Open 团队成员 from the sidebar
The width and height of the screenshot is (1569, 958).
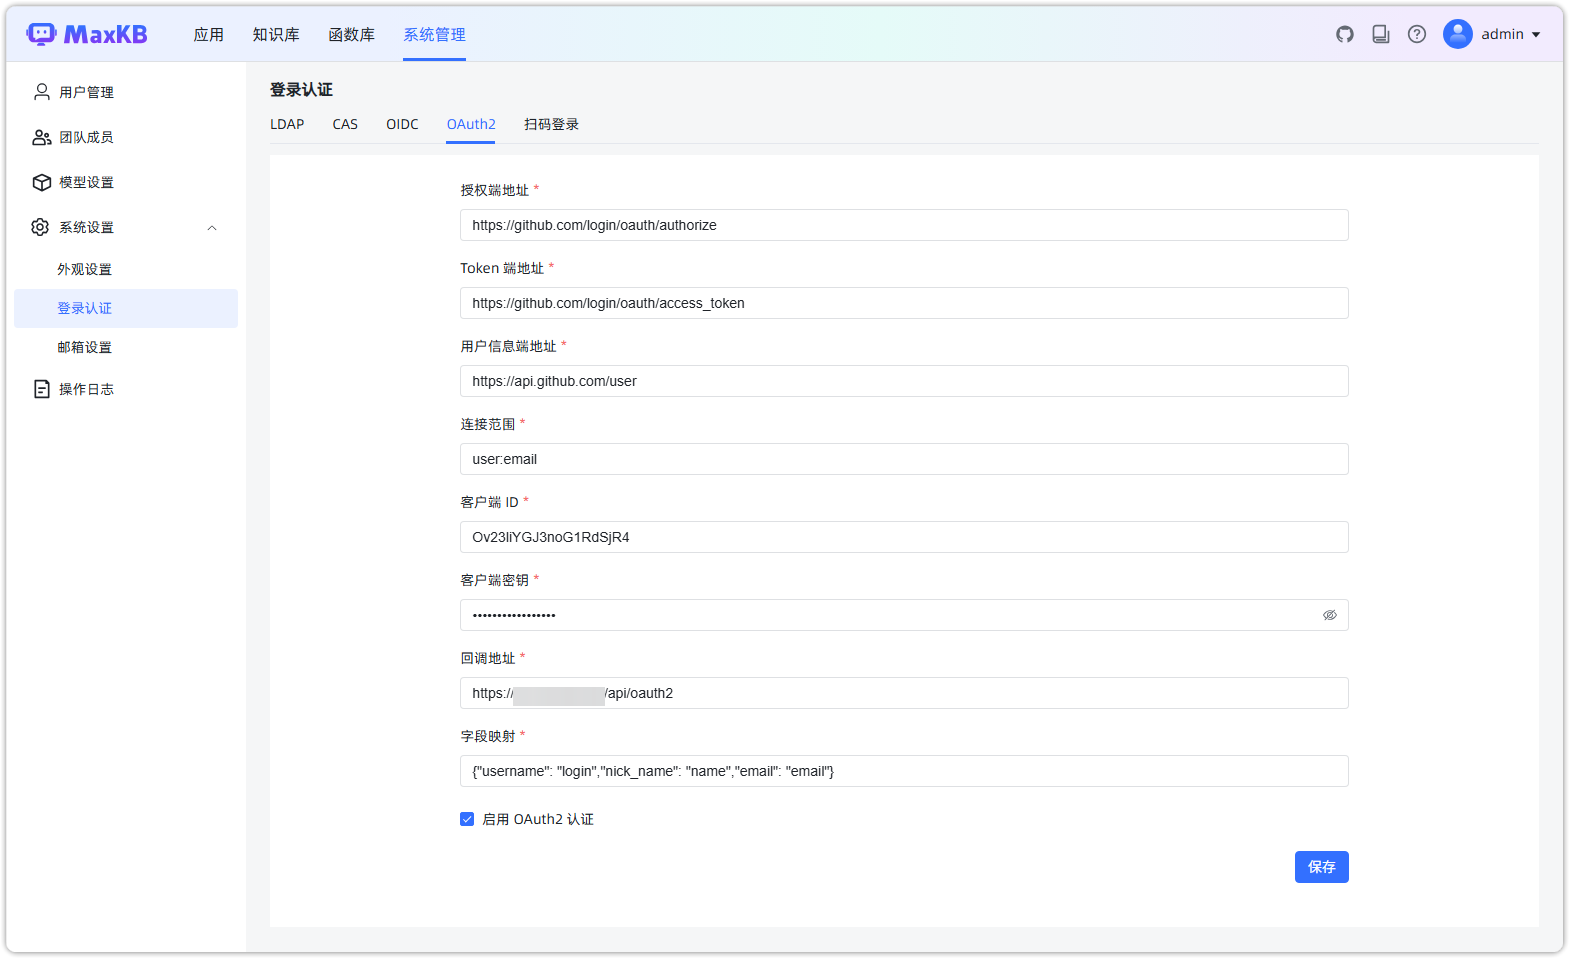86,137
